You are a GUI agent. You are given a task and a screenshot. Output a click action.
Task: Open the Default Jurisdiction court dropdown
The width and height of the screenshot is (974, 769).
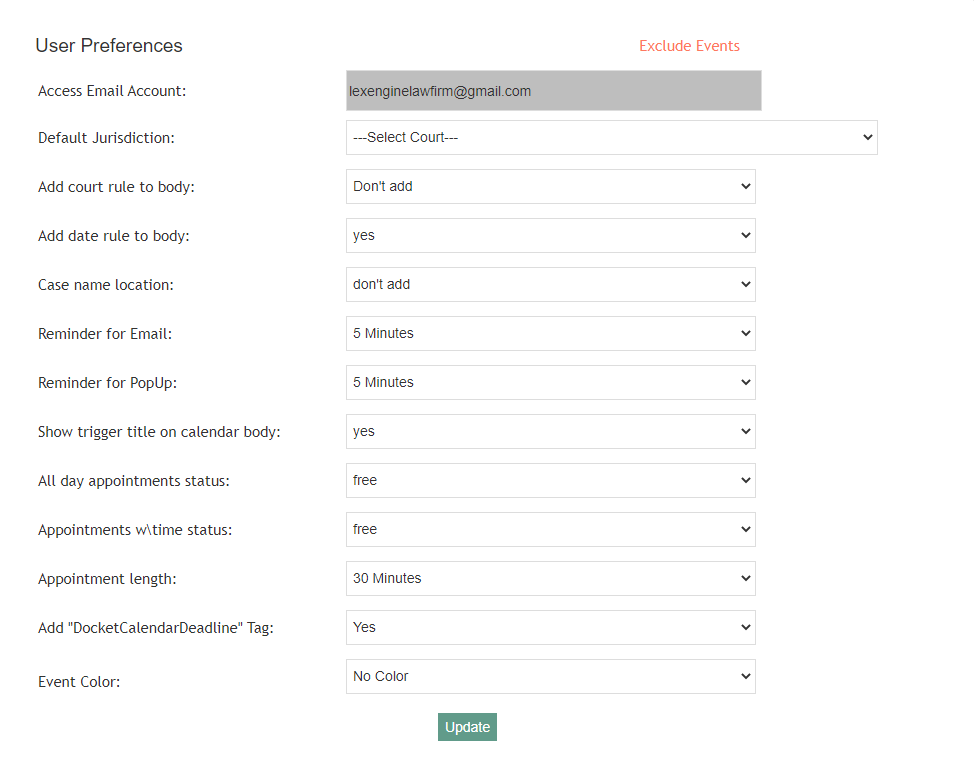pyautogui.click(x=611, y=138)
